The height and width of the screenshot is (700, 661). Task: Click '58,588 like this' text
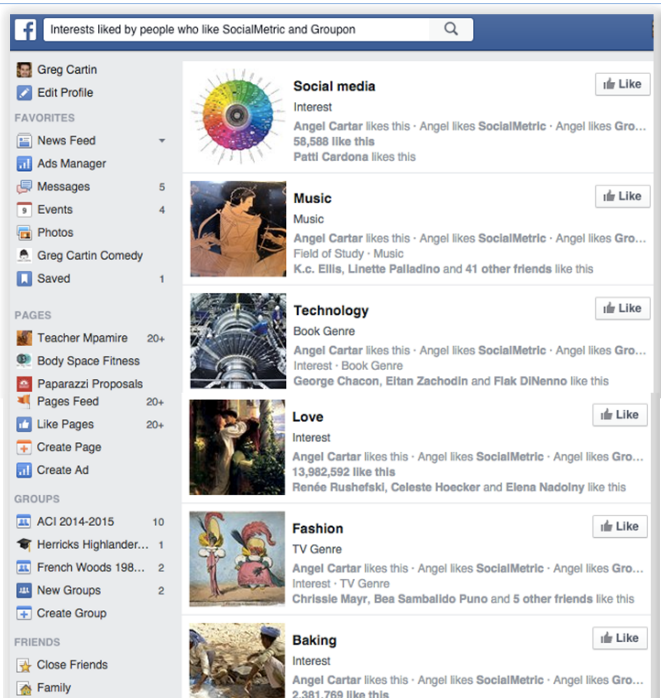(x=334, y=142)
